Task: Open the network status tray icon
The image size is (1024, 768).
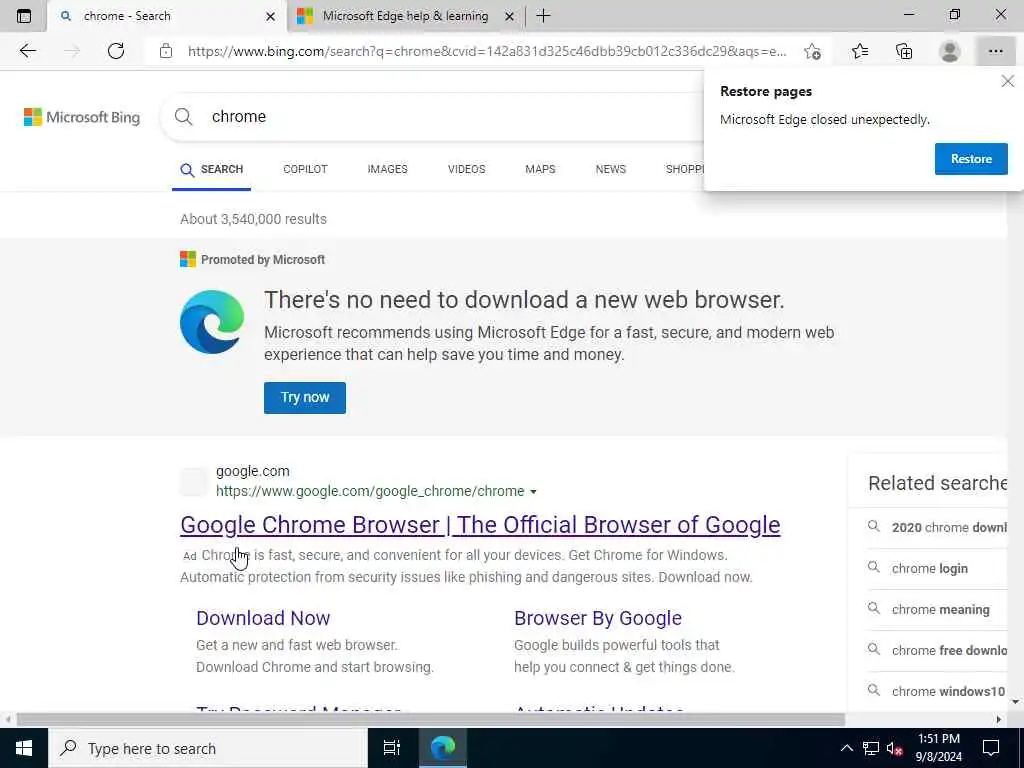Action: (870, 748)
